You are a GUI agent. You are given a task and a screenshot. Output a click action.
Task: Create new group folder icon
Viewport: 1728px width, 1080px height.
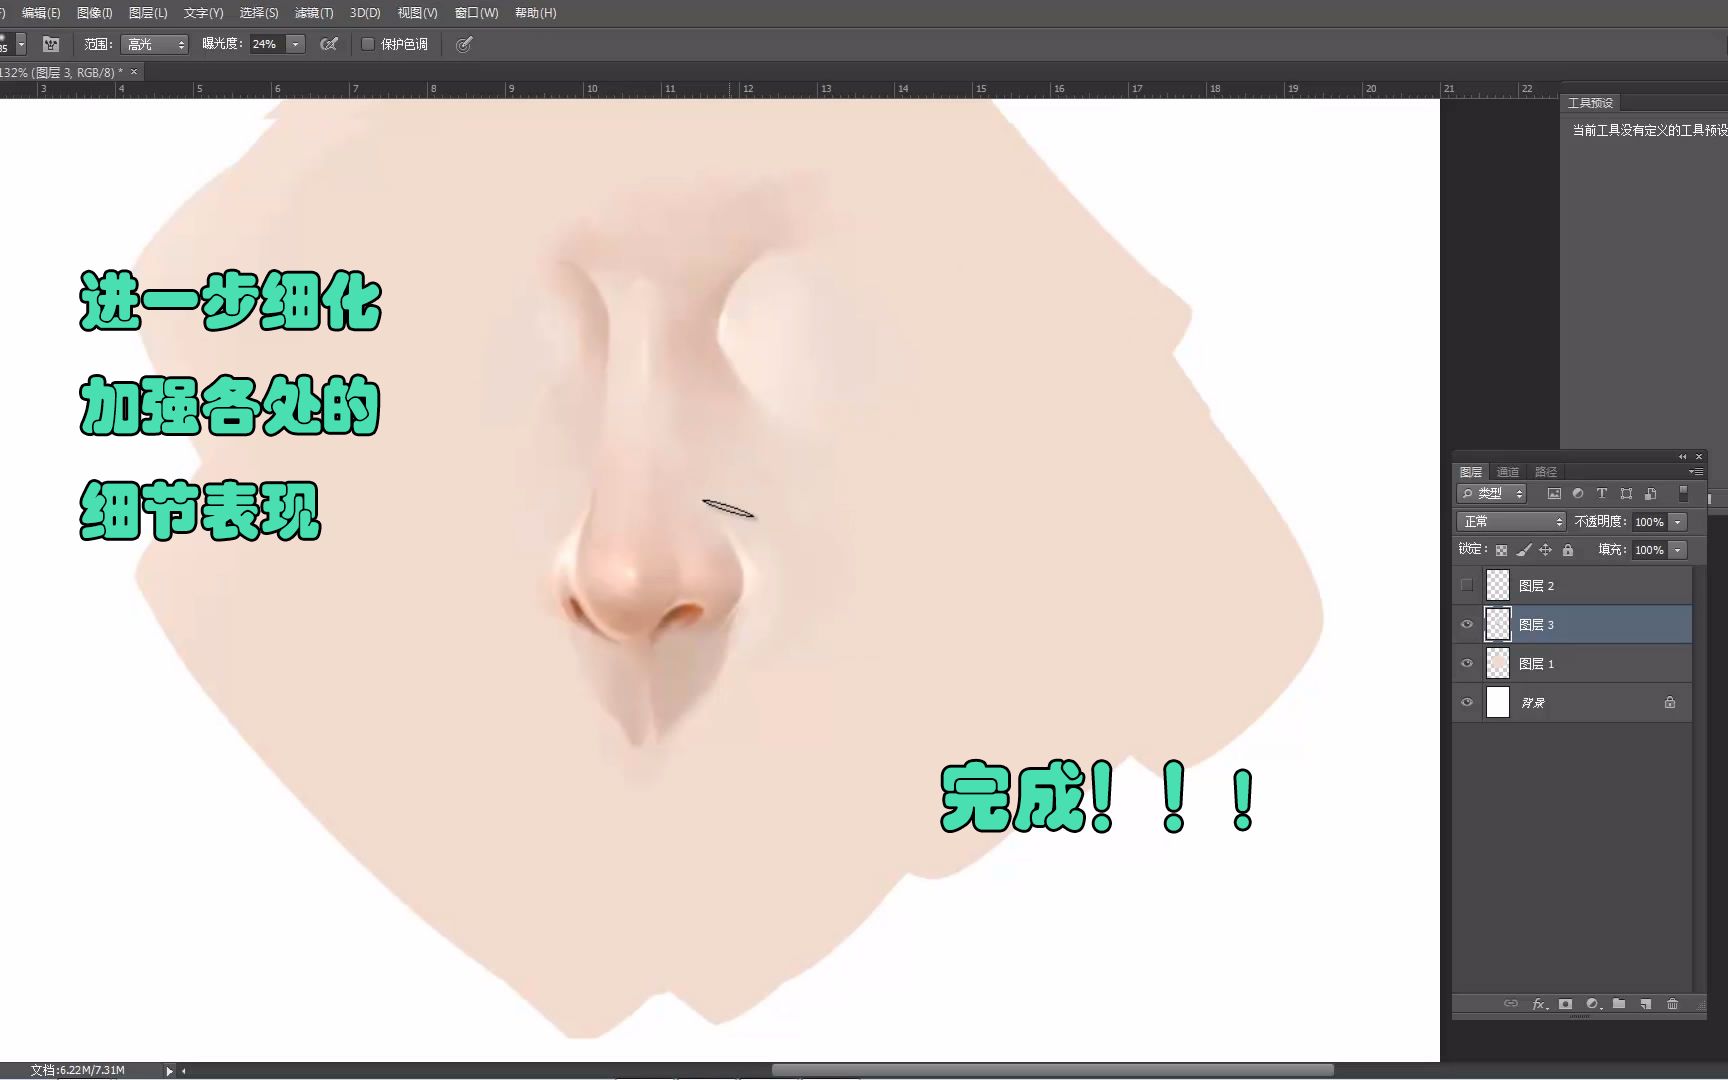coord(1619,1004)
